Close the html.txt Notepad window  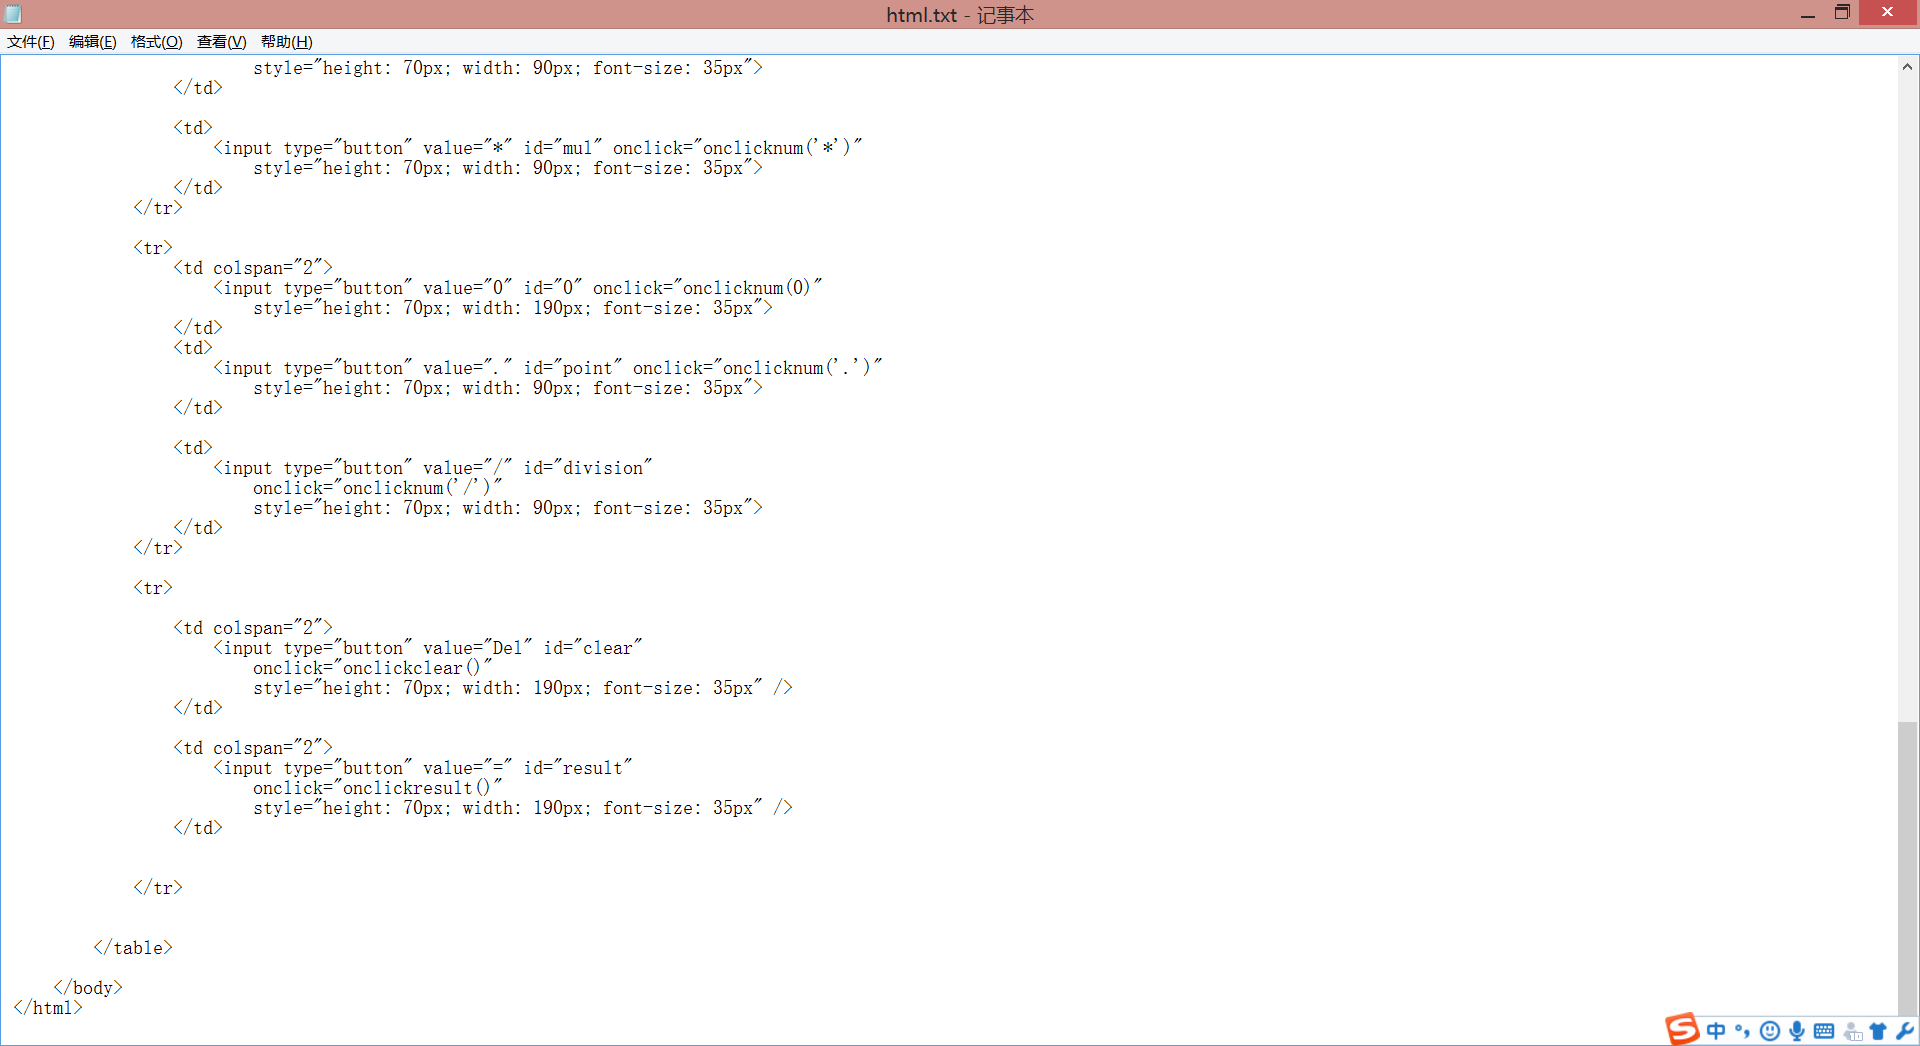pyautogui.click(x=1888, y=13)
